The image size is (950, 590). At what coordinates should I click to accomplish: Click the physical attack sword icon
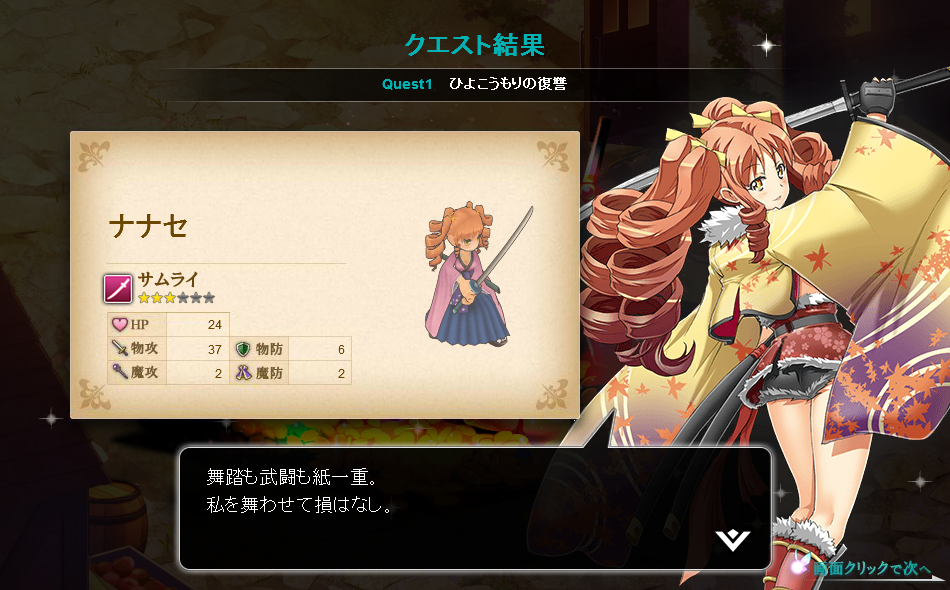tap(119, 348)
